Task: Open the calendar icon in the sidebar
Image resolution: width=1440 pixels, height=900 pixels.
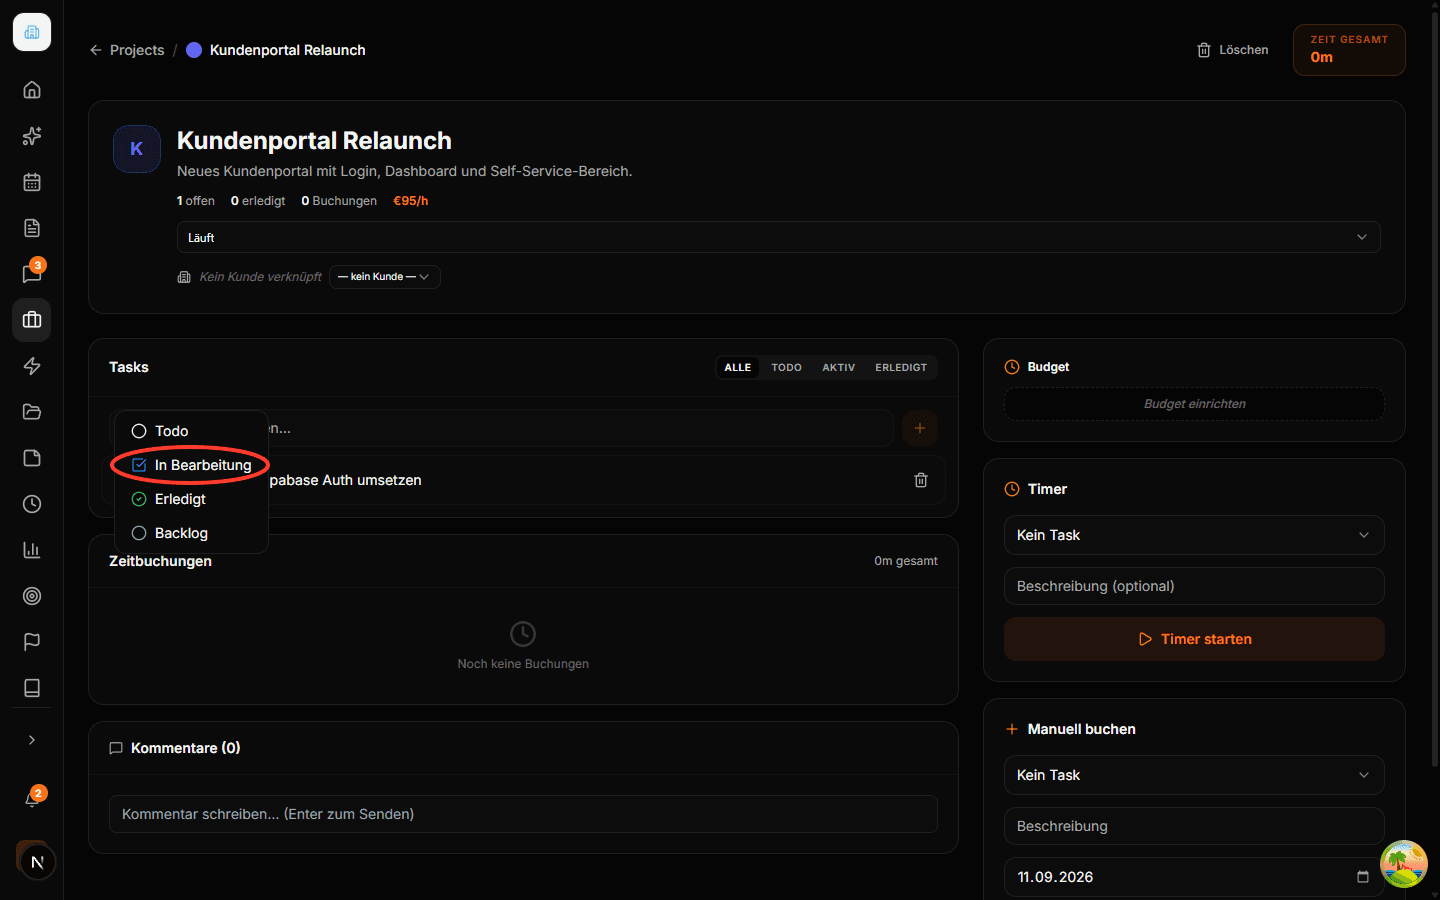Action: point(32,182)
